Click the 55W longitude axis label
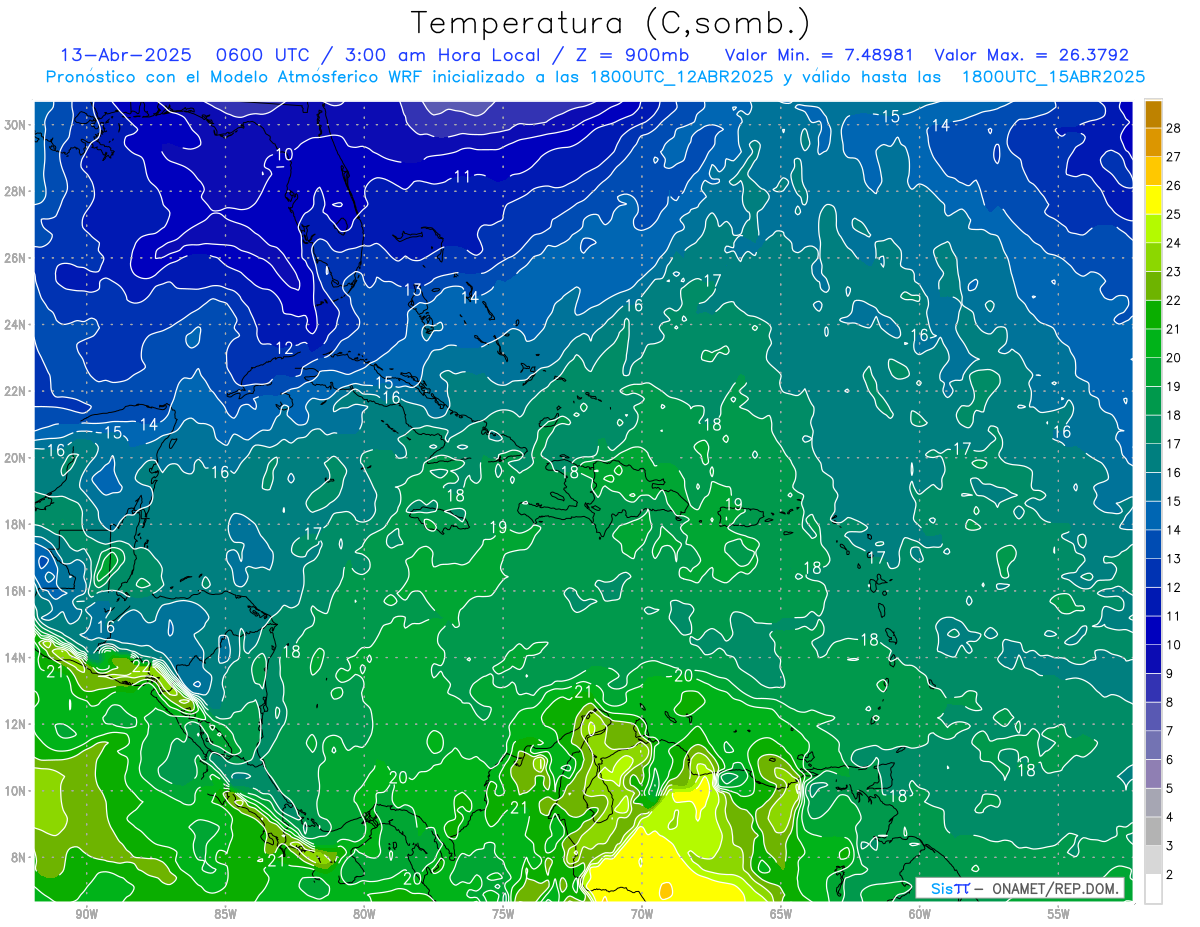The width and height of the screenshot is (1200, 927). (1059, 914)
